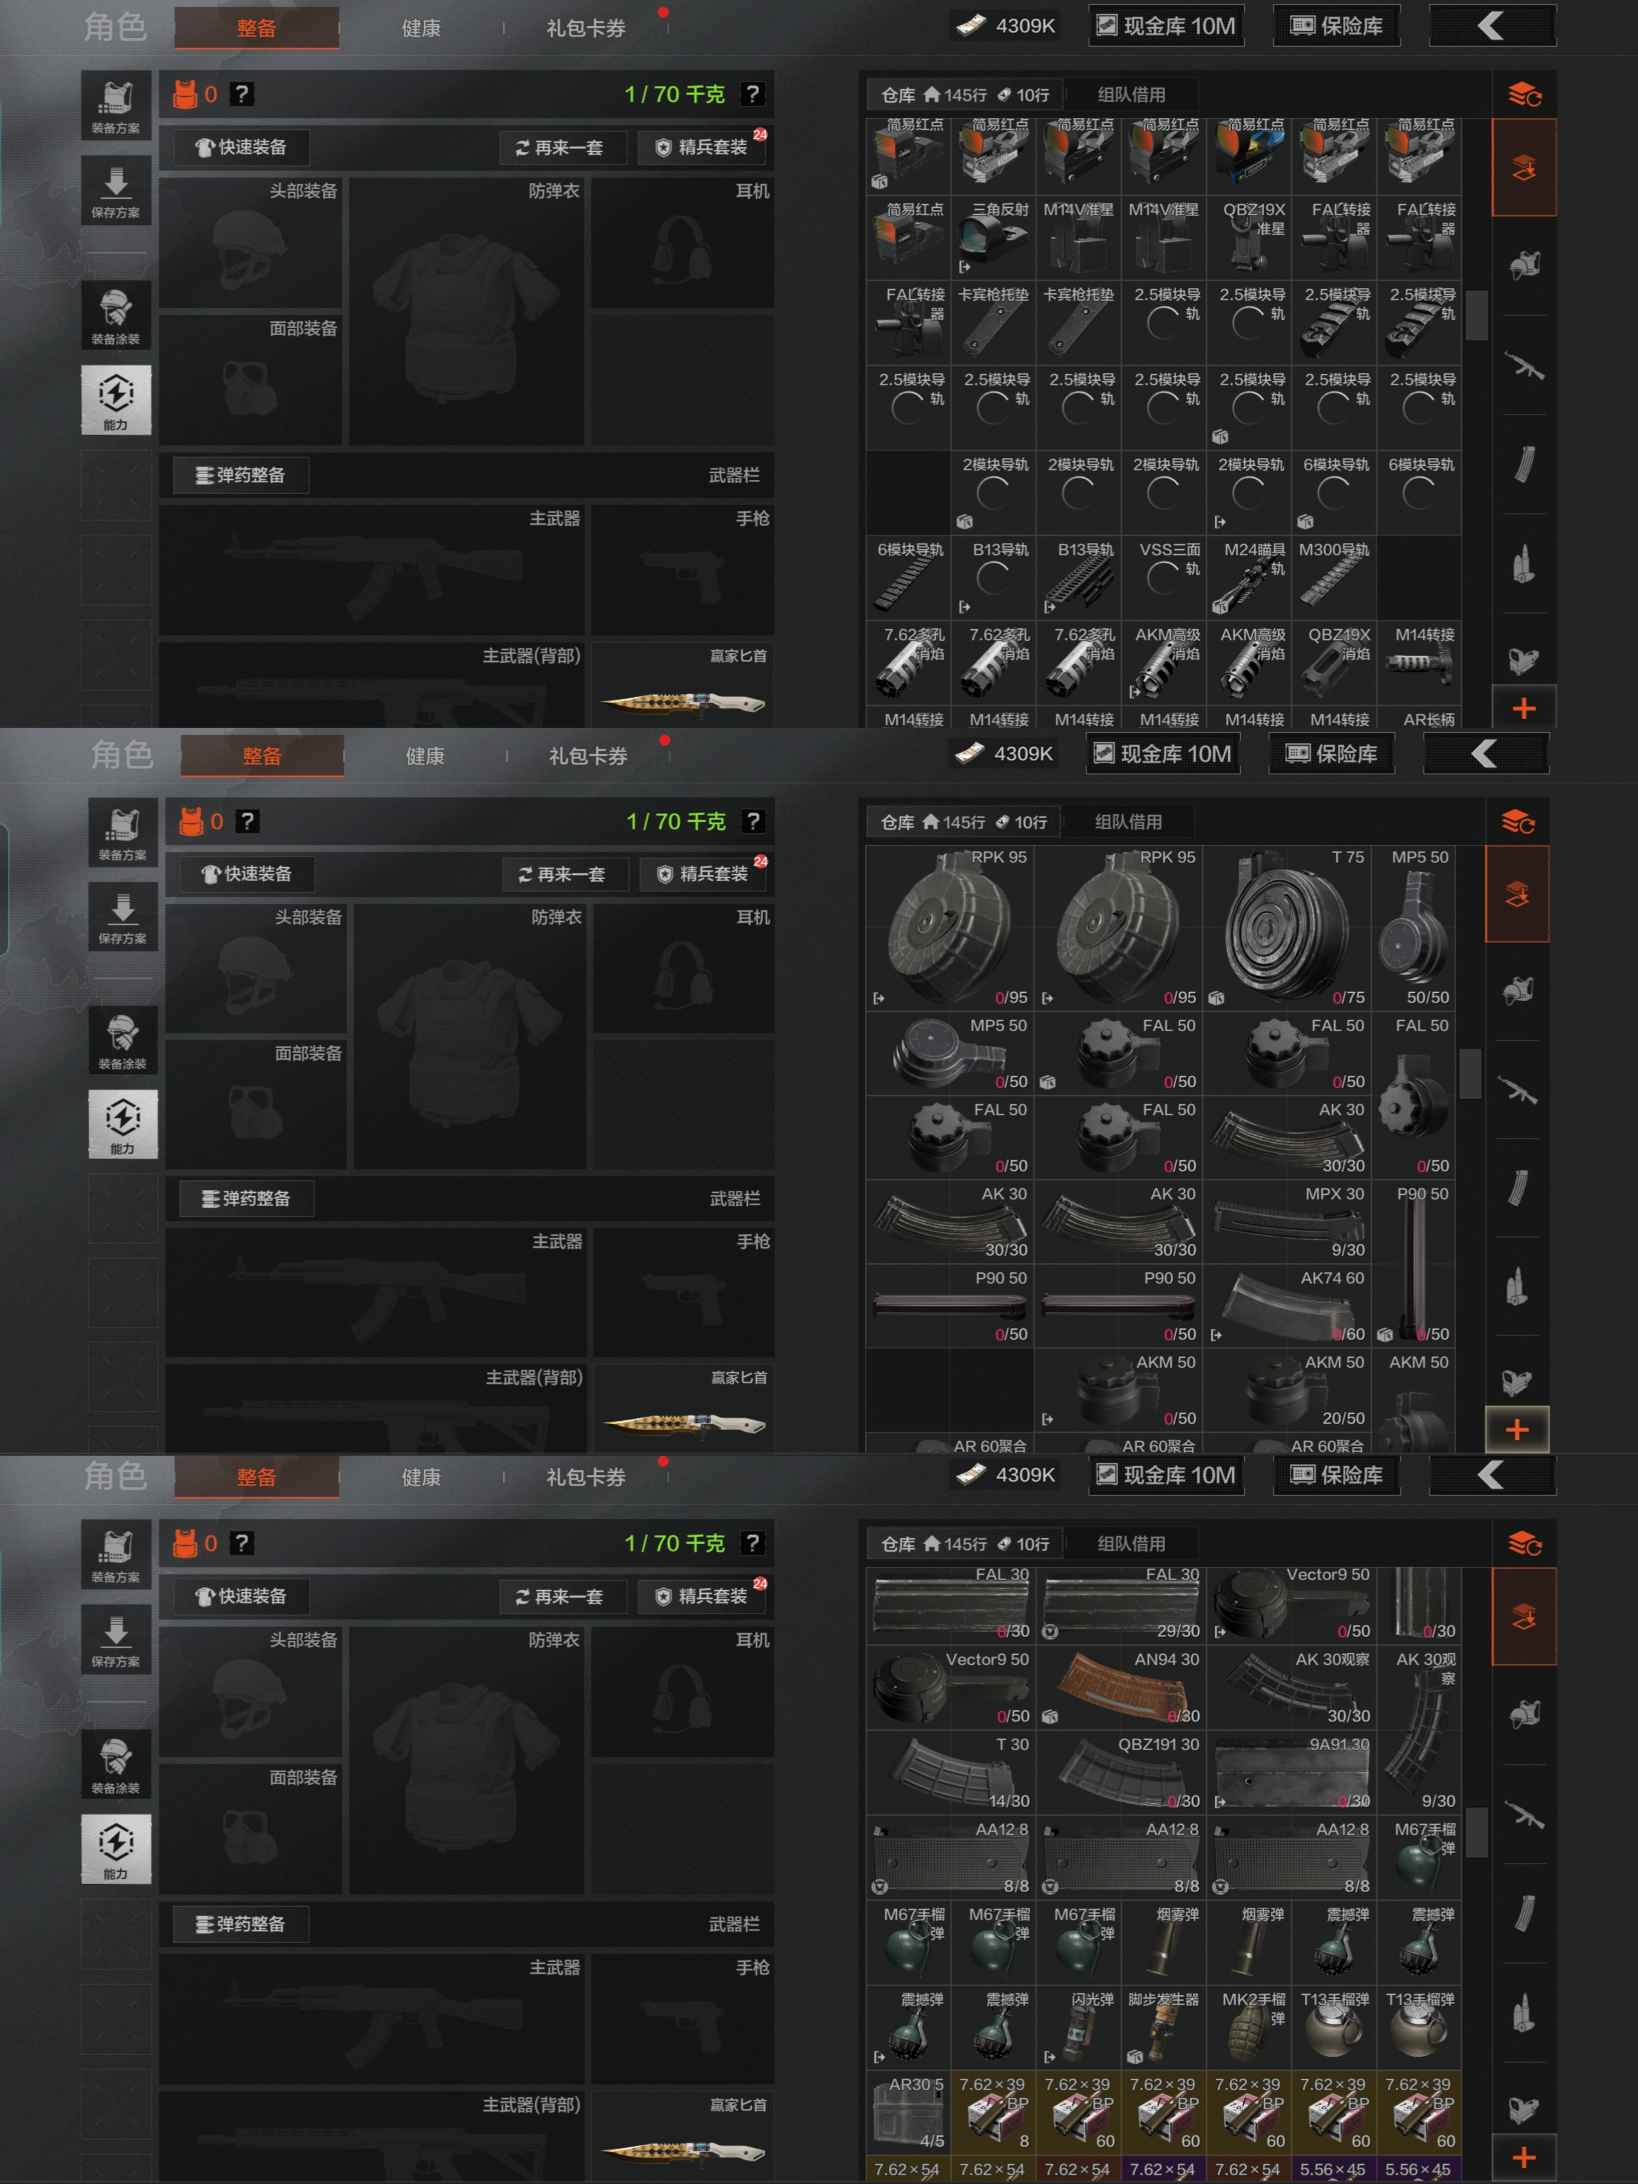Click the 脚步发生器 item

[1163, 2027]
